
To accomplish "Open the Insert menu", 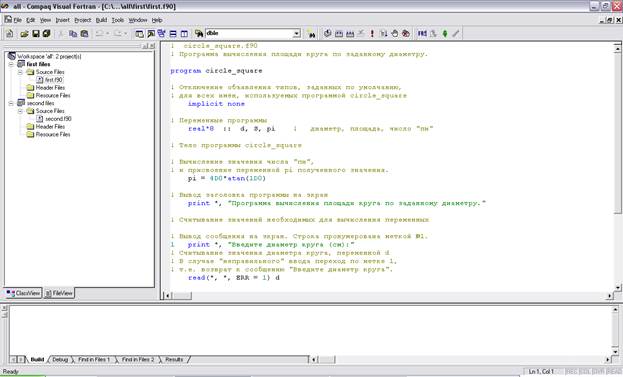I will 62,20.
